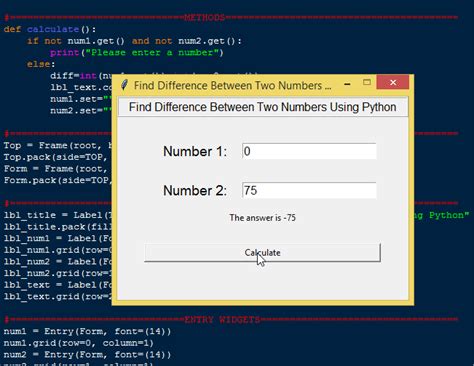474x366 pixels.
Task: Click 'def calculate():' line in code editor
Action: pyautogui.click(x=50, y=29)
